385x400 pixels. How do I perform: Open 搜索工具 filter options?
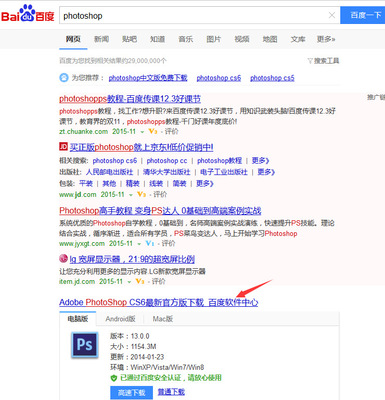323,61
